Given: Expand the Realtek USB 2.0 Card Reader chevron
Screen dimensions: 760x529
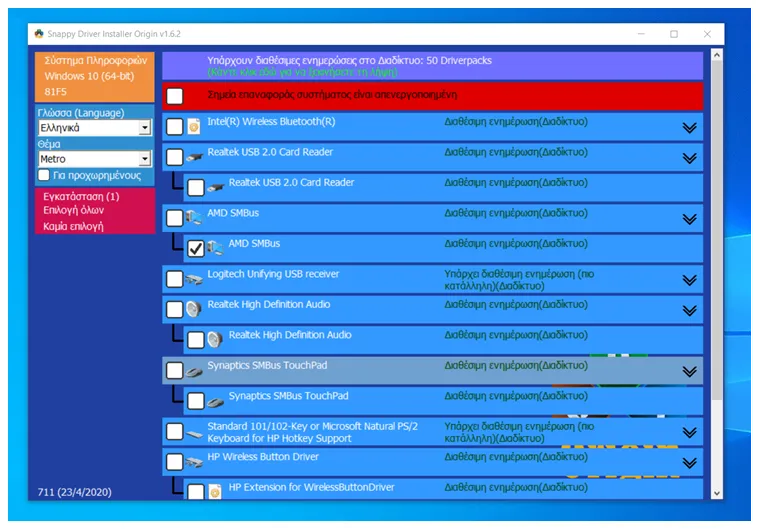Looking at the screenshot, I should [689, 158].
